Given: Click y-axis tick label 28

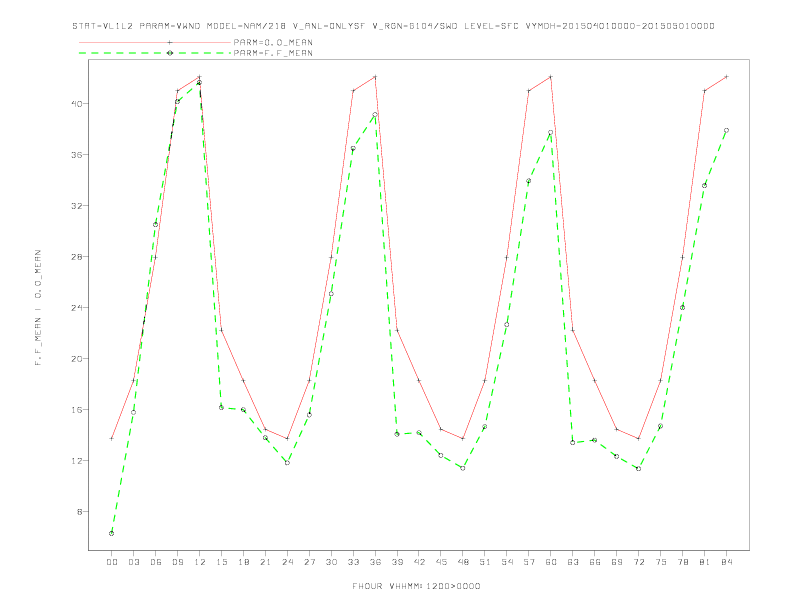Looking at the screenshot, I should tap(77, 257).
